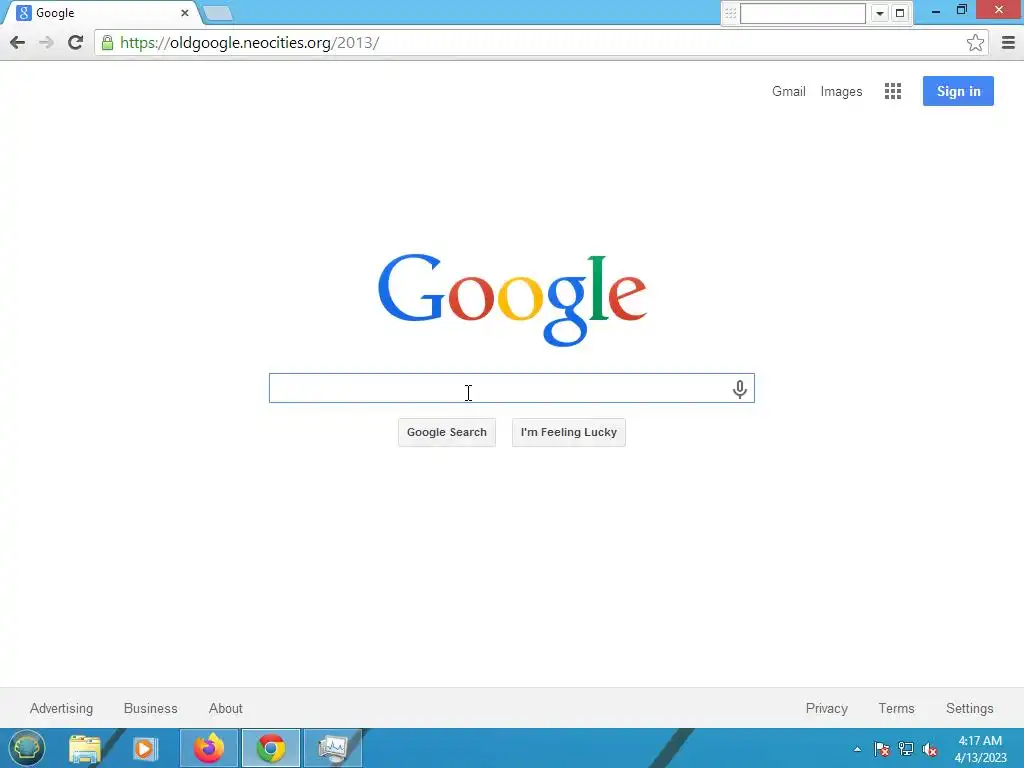
Task: Click the network tray icon
Action: pos(906,749)
